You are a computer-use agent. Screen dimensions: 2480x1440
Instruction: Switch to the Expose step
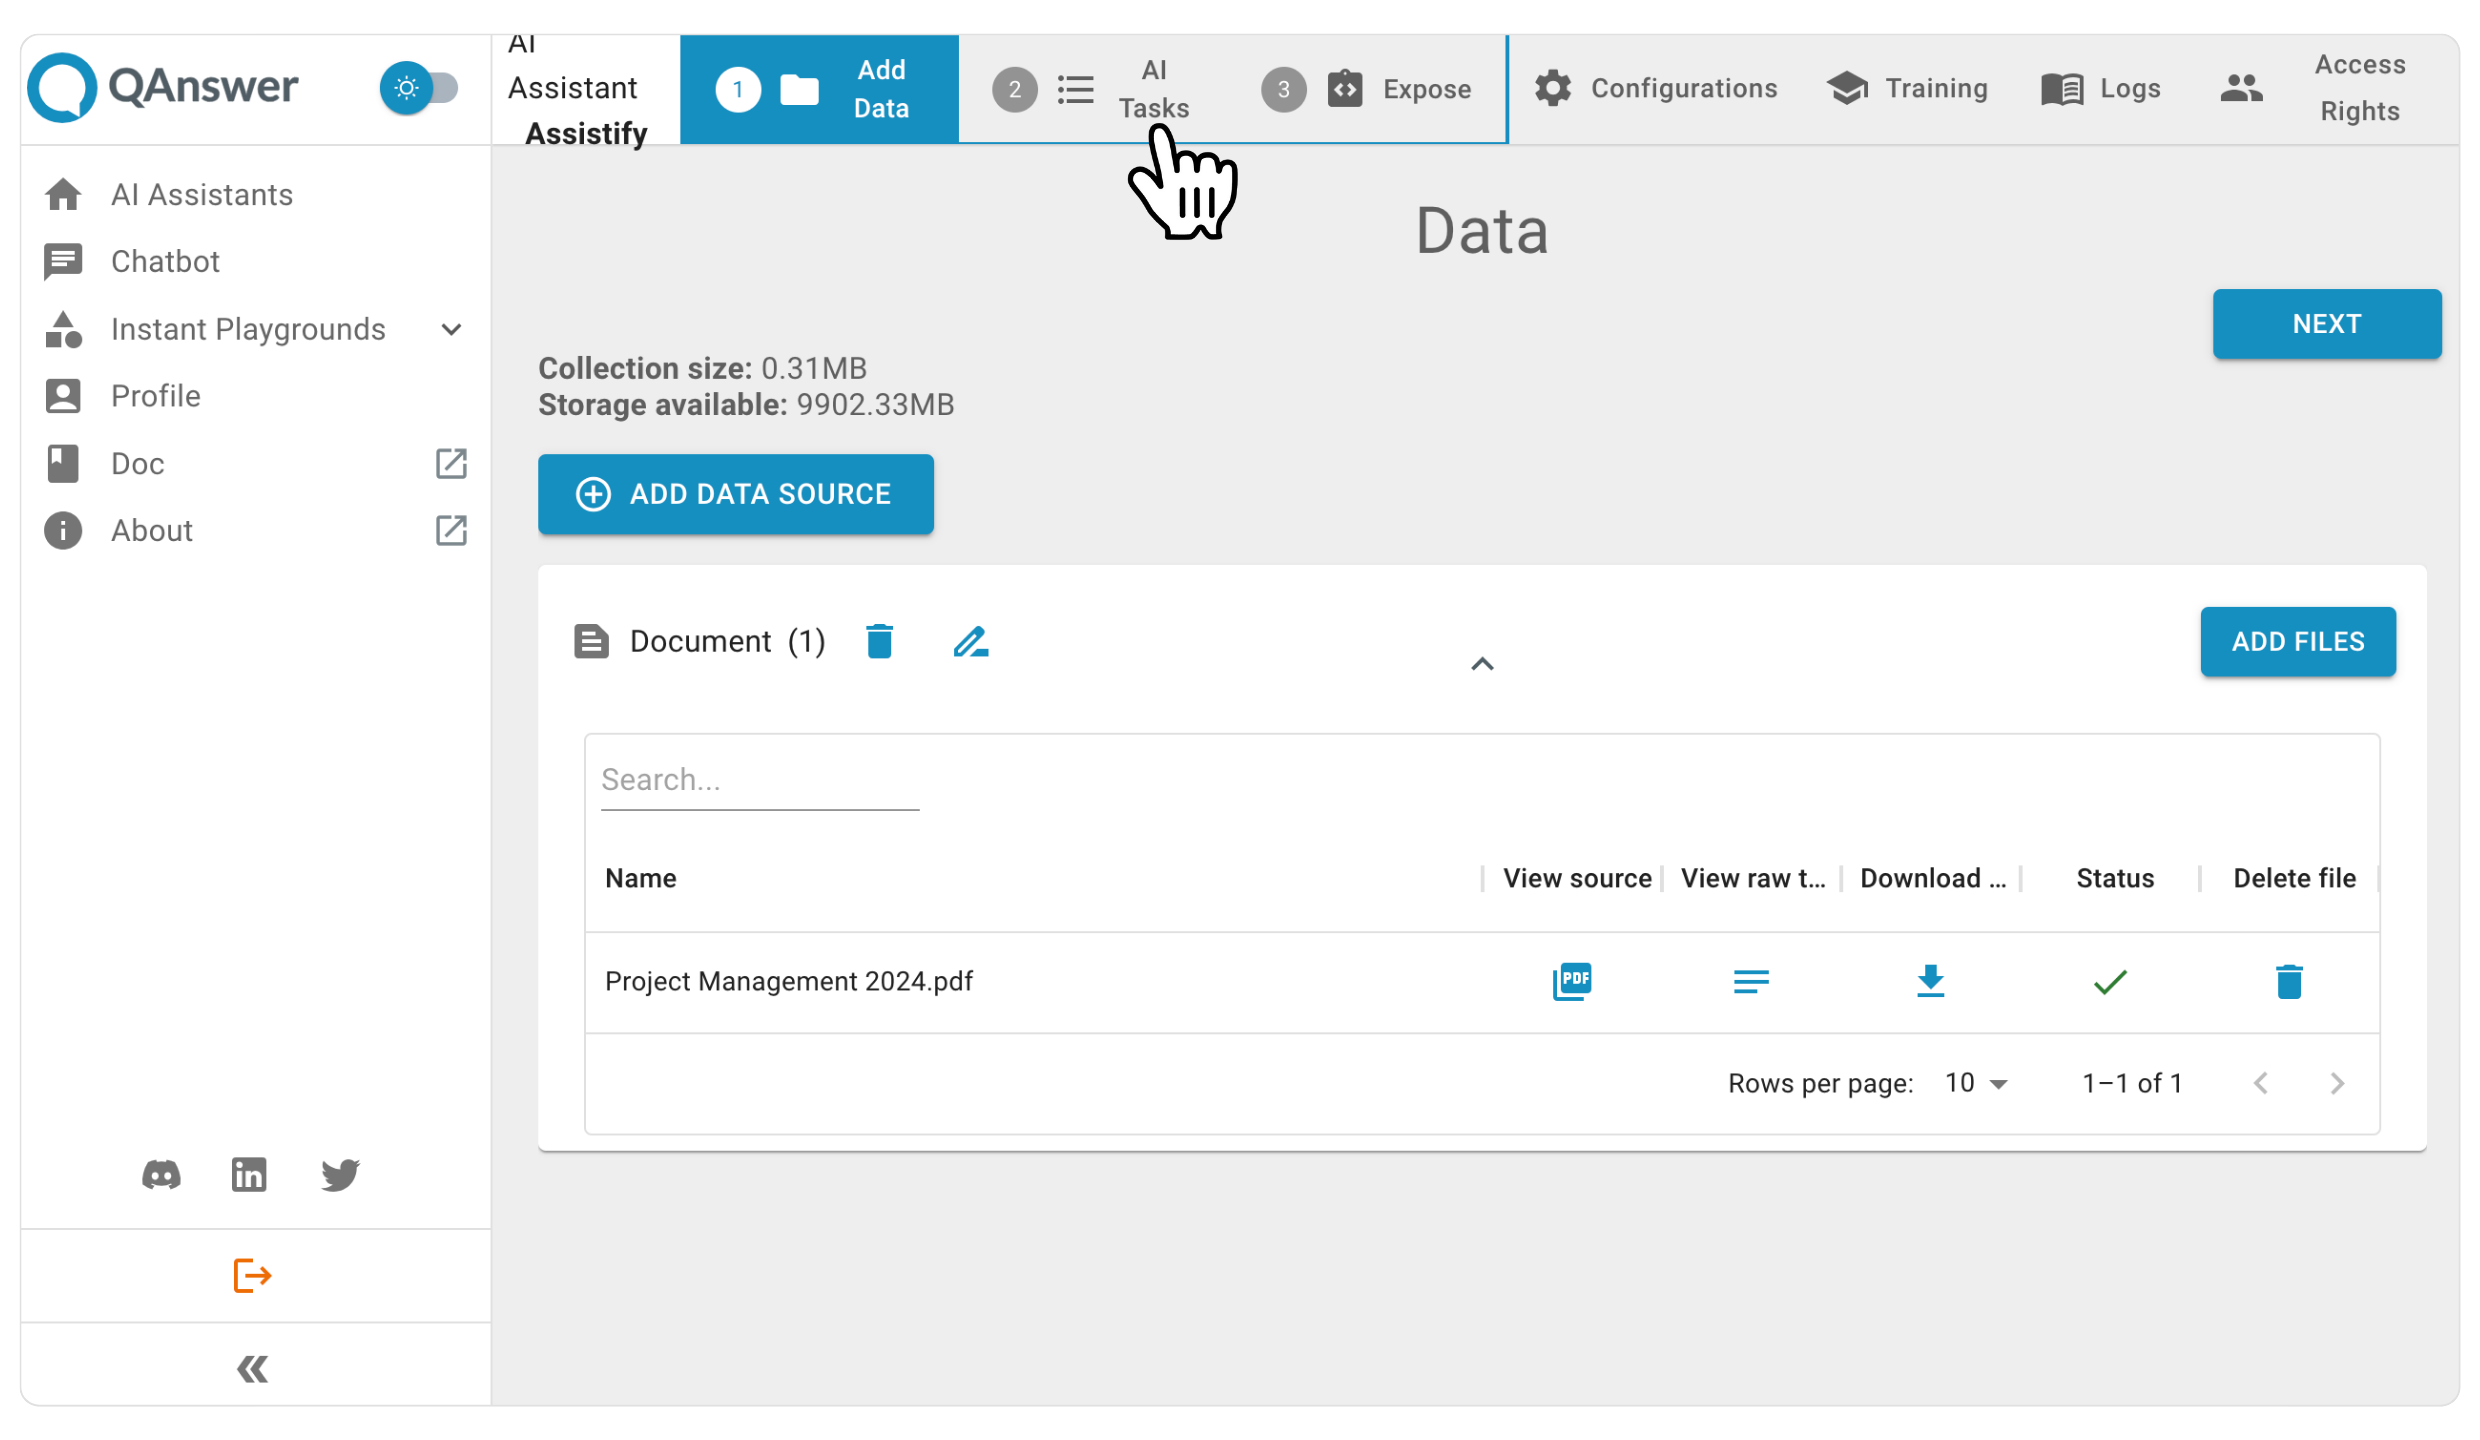(x=1367, y=89)
